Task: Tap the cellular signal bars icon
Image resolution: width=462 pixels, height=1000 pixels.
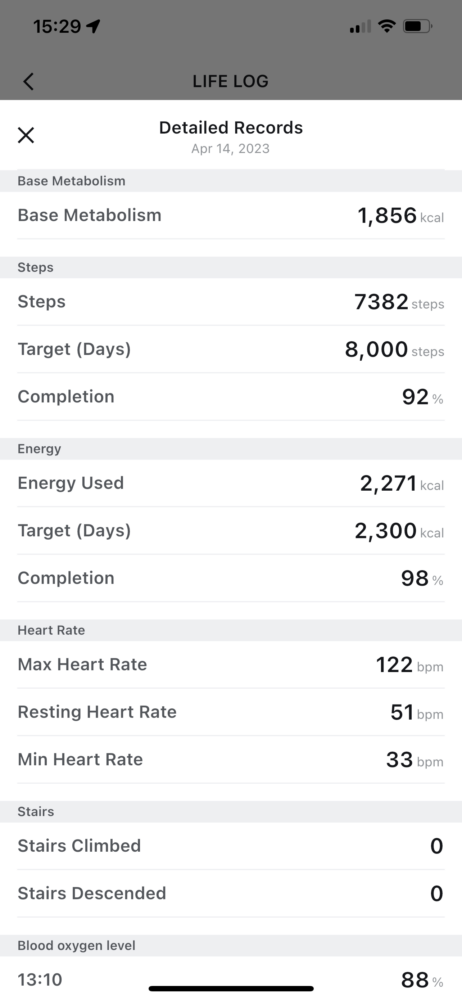Action: (x=361, y=27)
